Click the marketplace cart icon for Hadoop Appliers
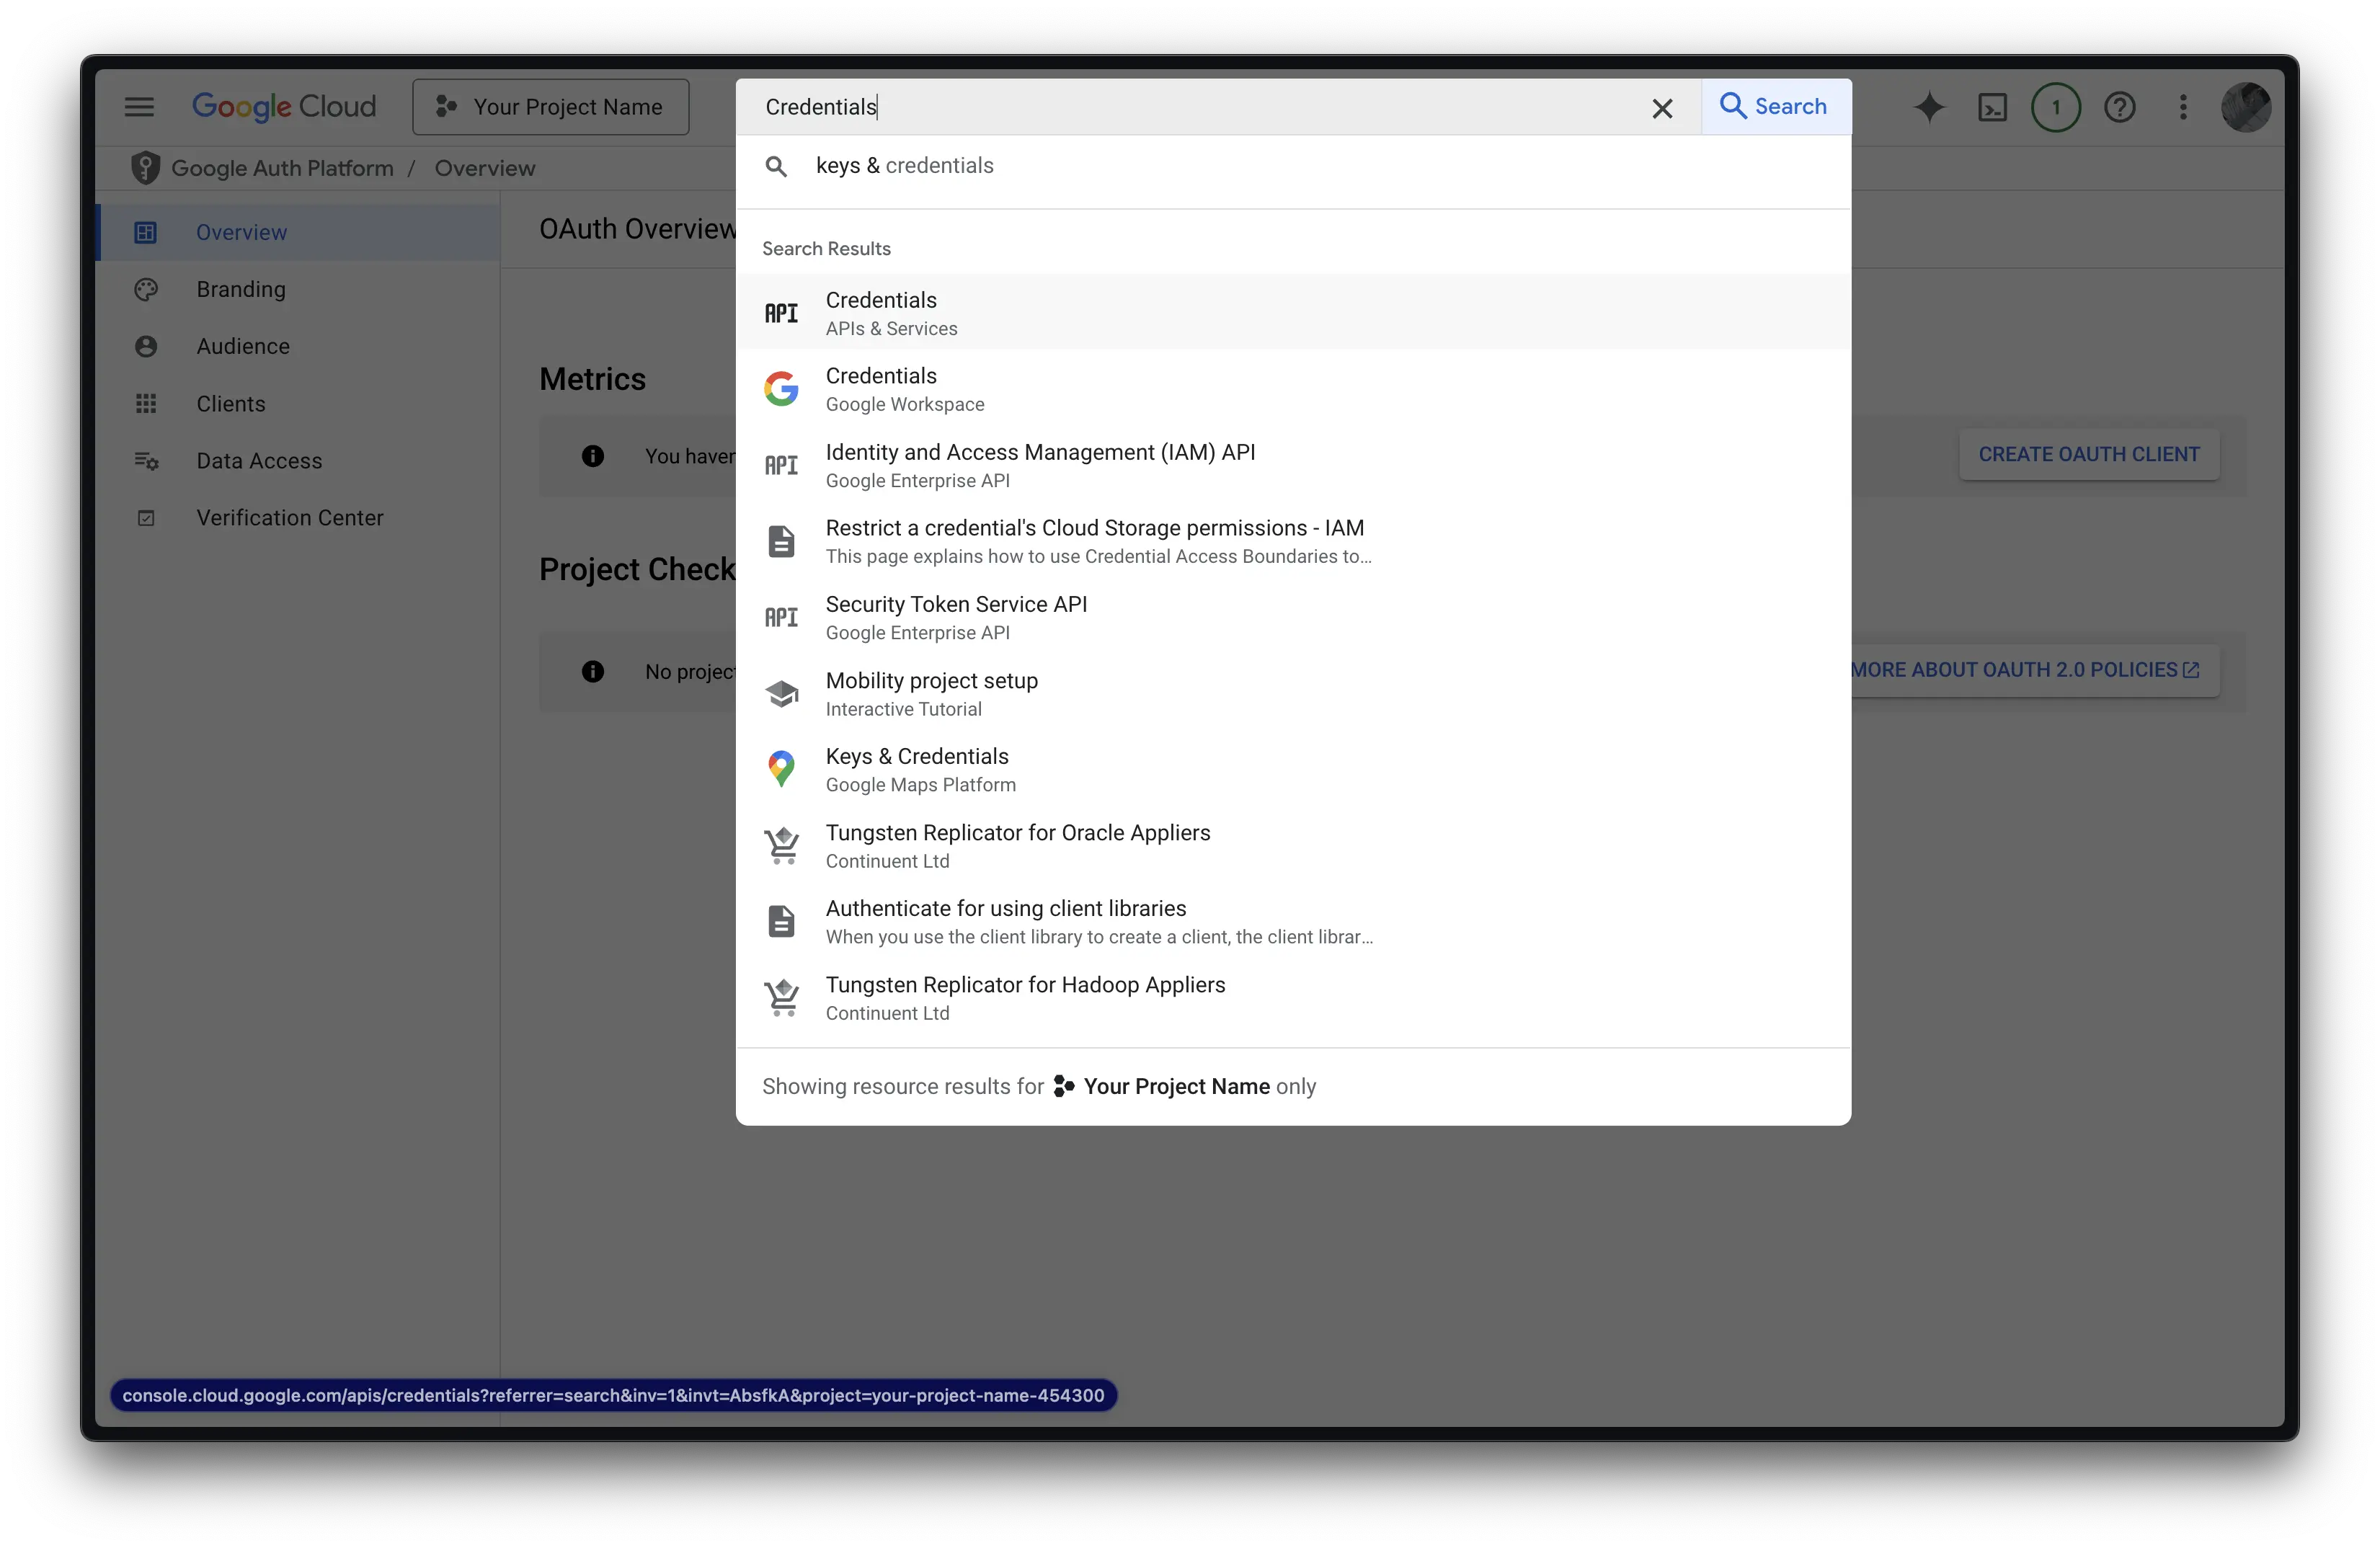 pos(781,997)
